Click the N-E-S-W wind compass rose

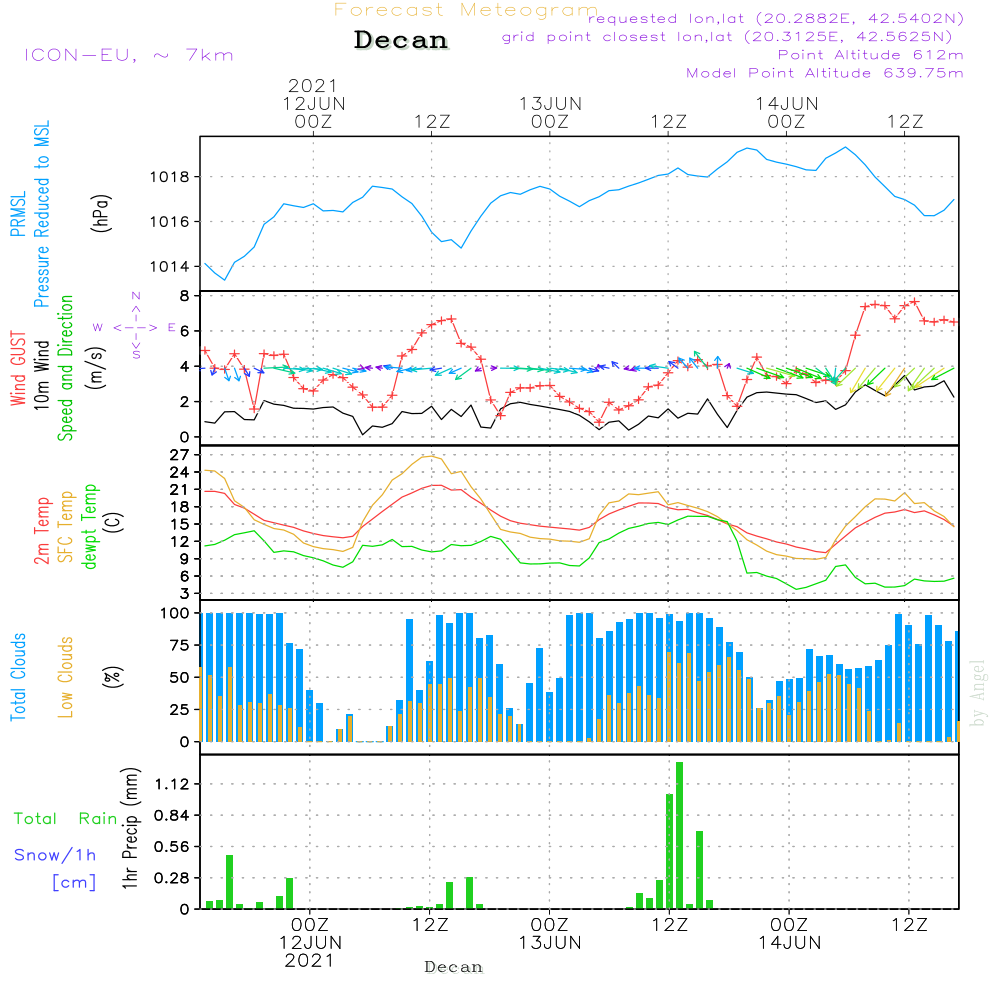pyautogui.click(x=136, y=327)
